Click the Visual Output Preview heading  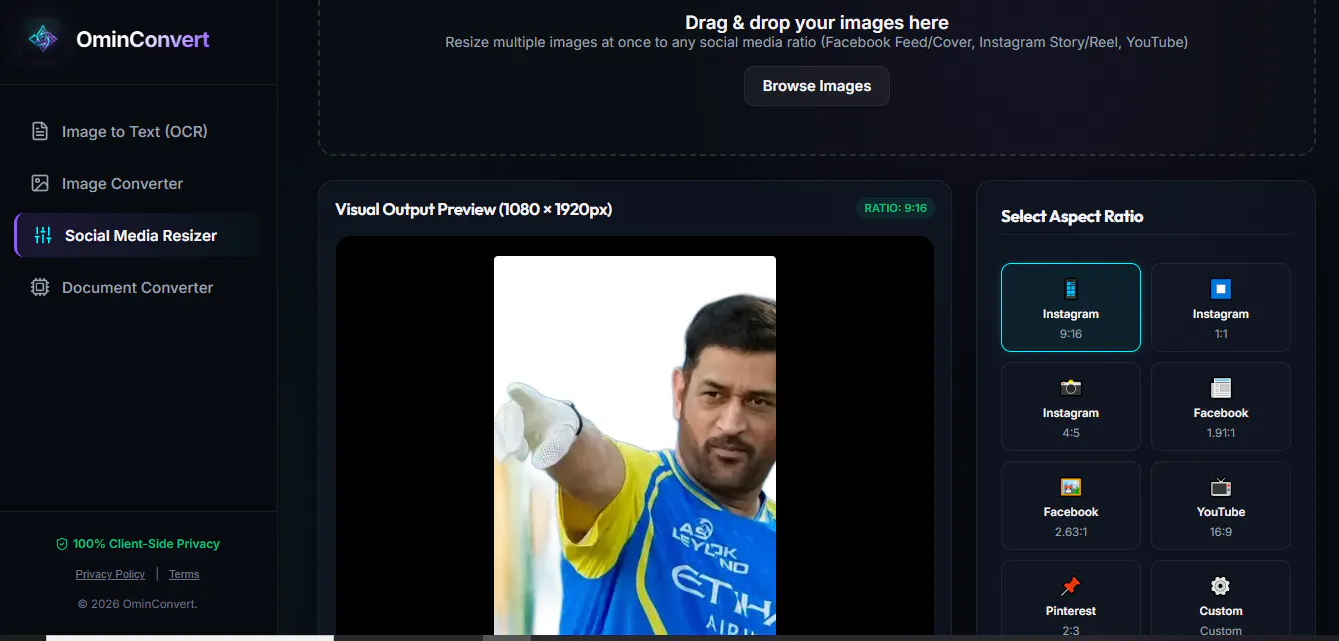coord(473,209)
